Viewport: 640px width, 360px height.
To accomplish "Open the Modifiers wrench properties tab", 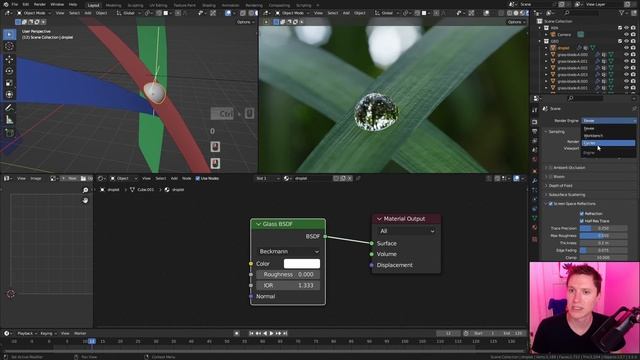I will [x=535, y=181].
